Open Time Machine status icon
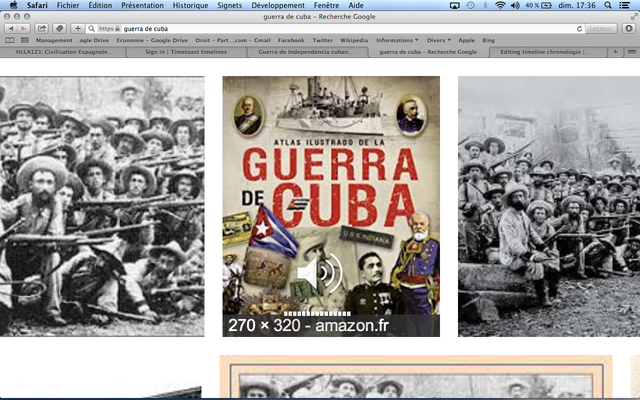This screenshot has height=400, width=640. pos(471,5)
